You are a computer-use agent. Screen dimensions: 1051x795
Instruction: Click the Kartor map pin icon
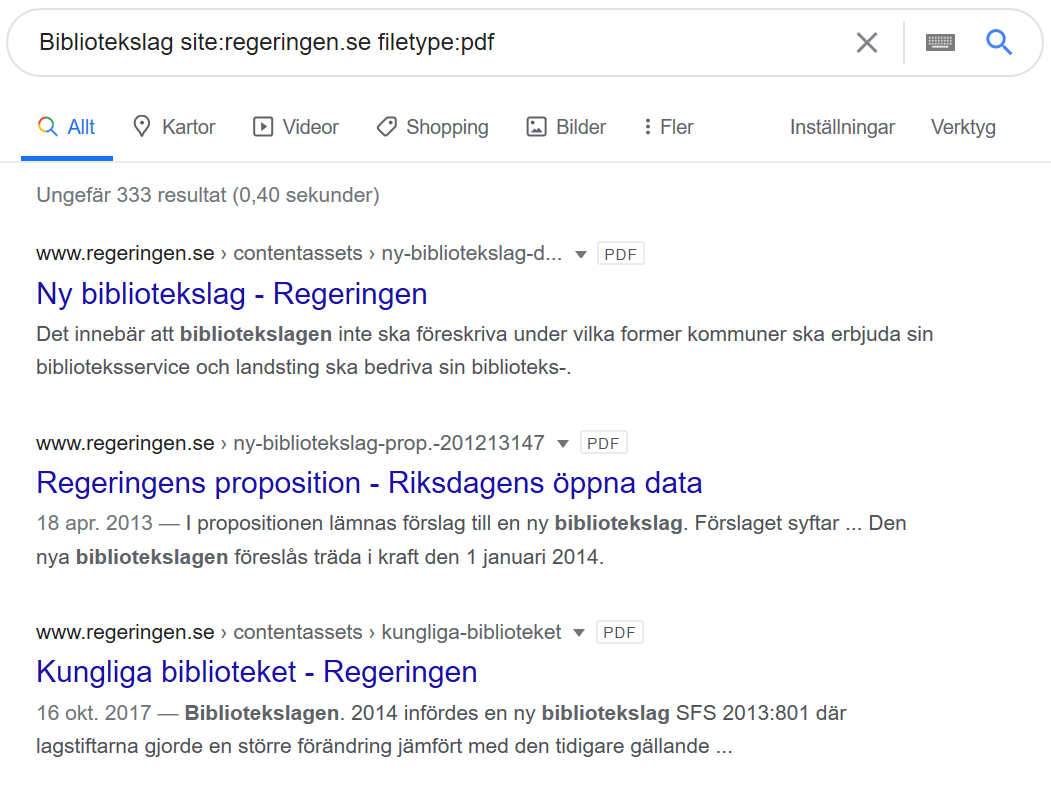(141, 126)
